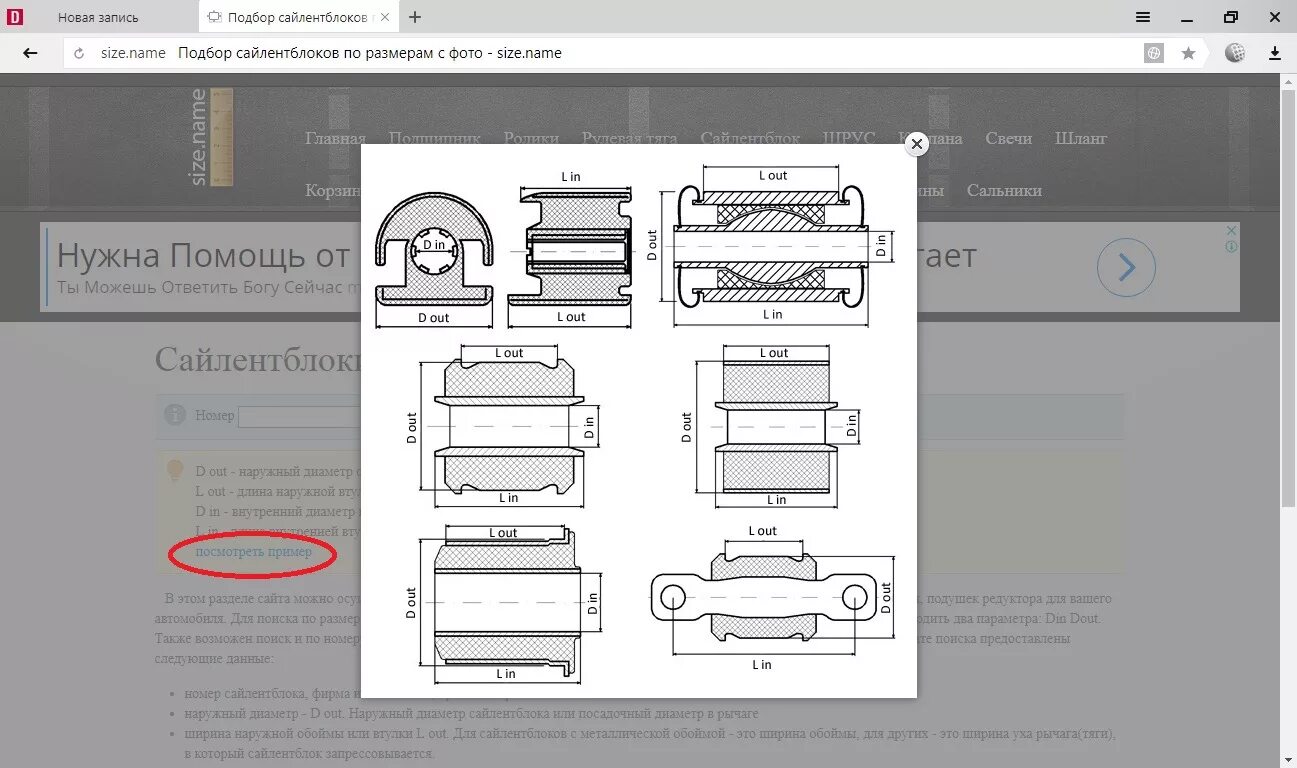The width and height of the screenshot is (1297, 768).
Task: Focus the Номер input field
Action: [299, 416]
